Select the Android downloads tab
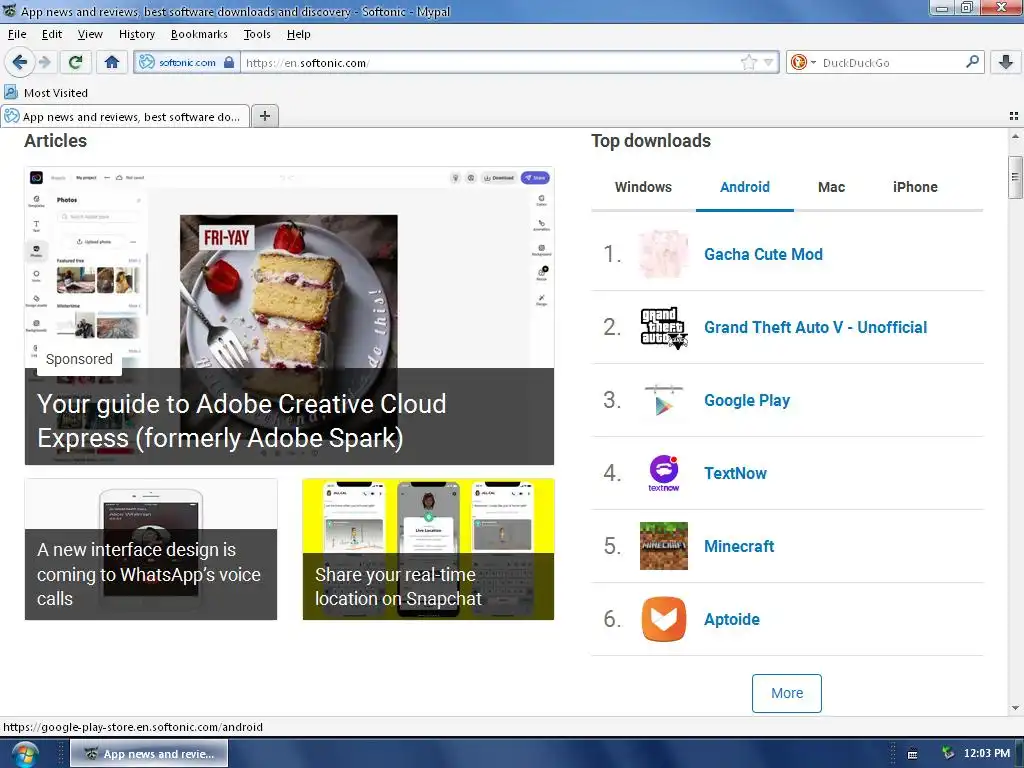 point(744,187)
